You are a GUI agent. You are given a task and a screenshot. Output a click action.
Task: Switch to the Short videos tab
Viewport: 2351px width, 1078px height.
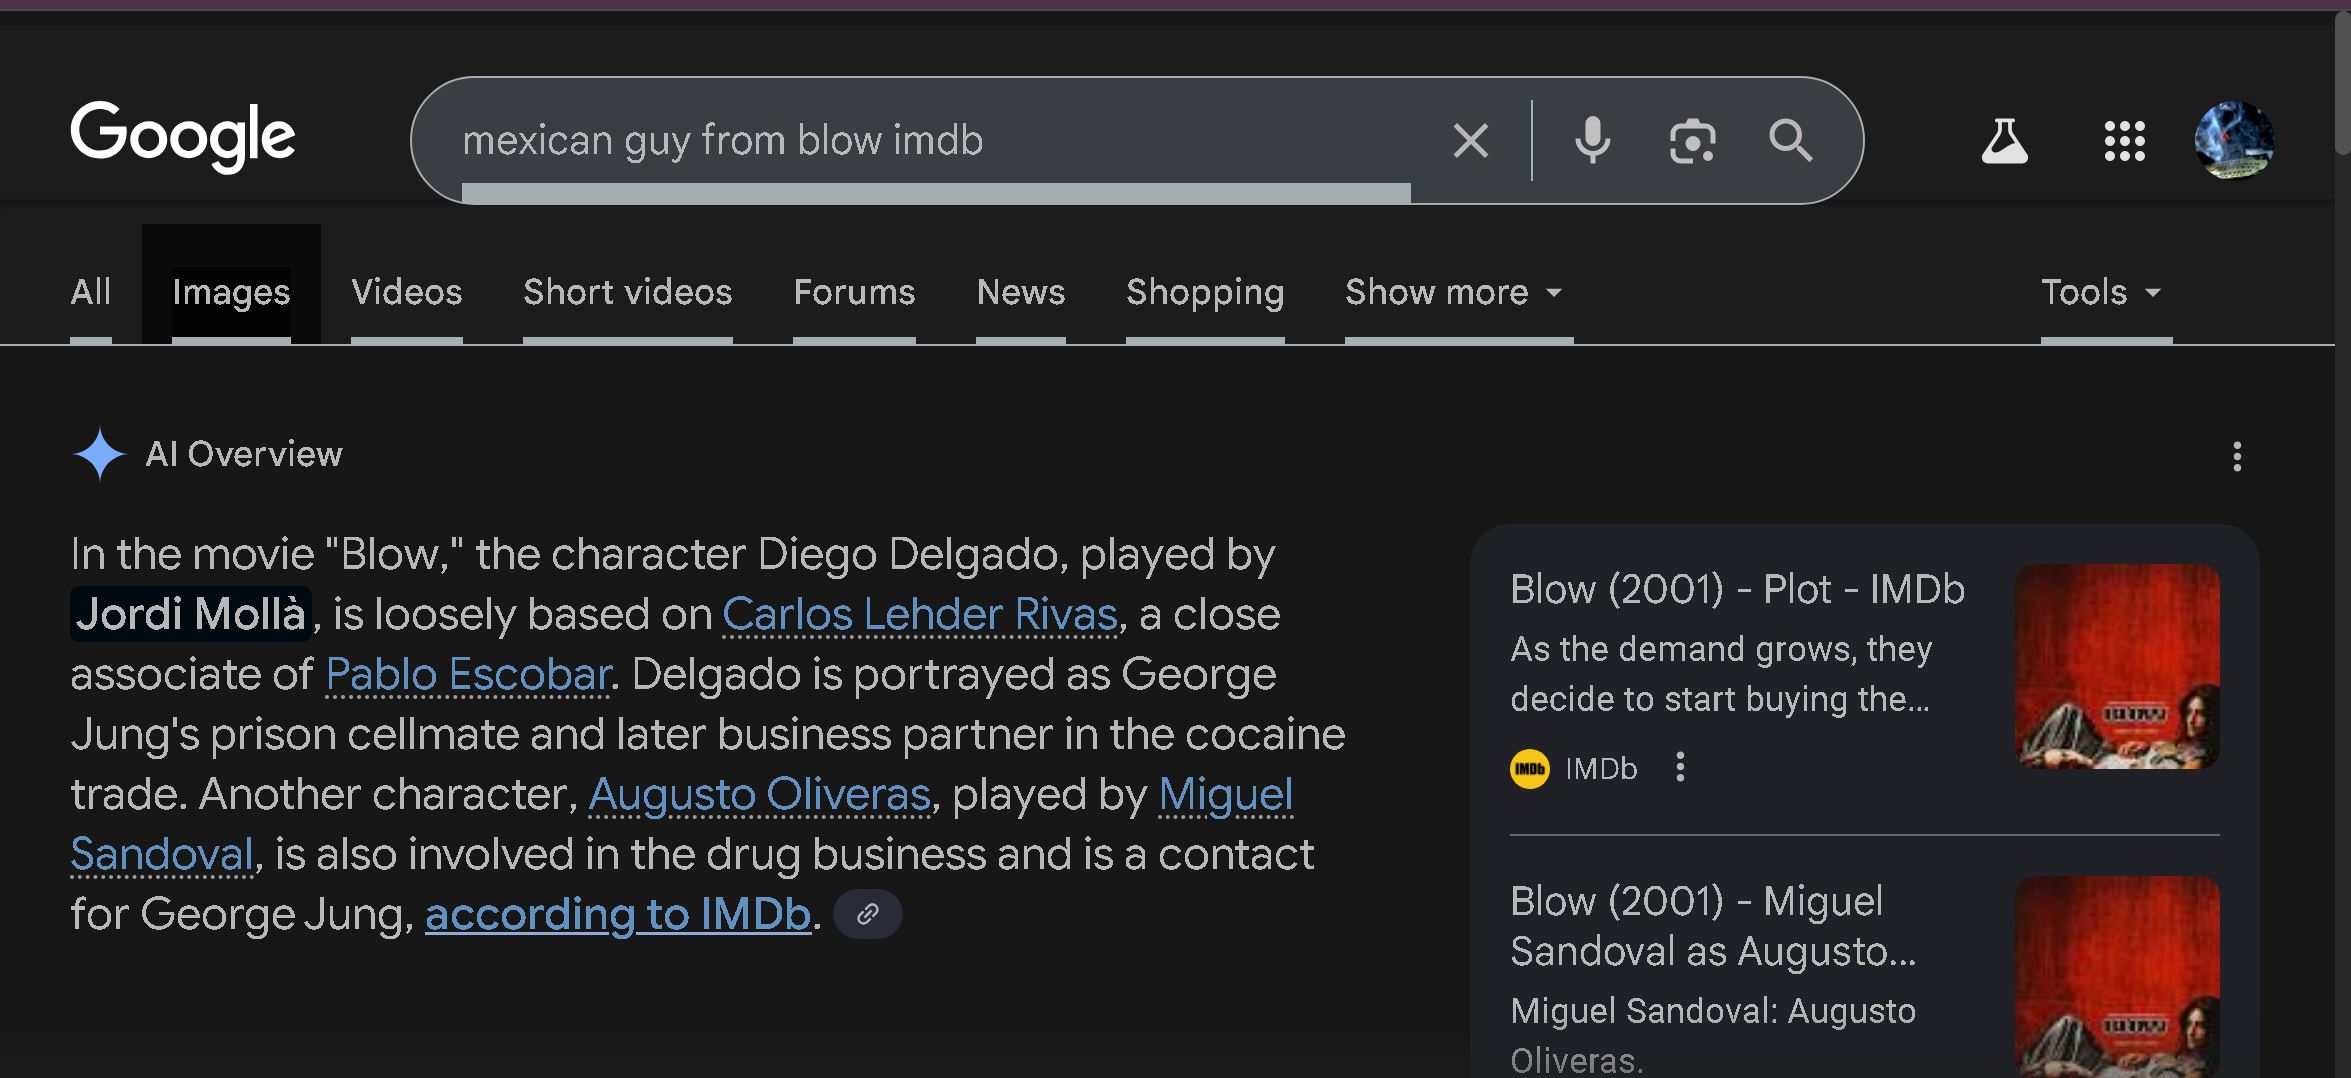click(x=628, y=292)
